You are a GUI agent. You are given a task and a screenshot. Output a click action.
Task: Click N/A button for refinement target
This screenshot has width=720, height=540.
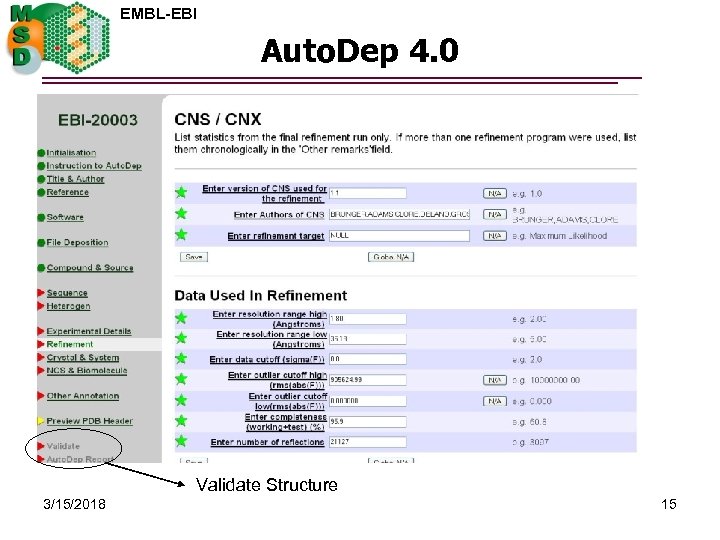[x=495, y=236]
